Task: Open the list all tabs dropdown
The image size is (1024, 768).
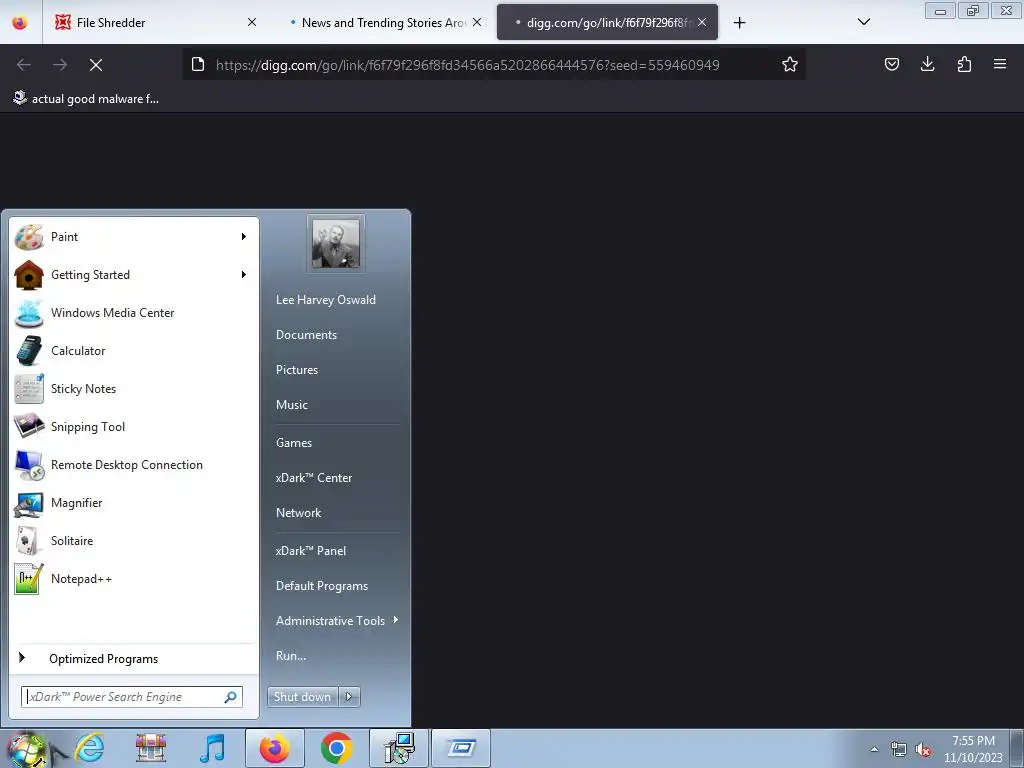Action: [863, 22]
